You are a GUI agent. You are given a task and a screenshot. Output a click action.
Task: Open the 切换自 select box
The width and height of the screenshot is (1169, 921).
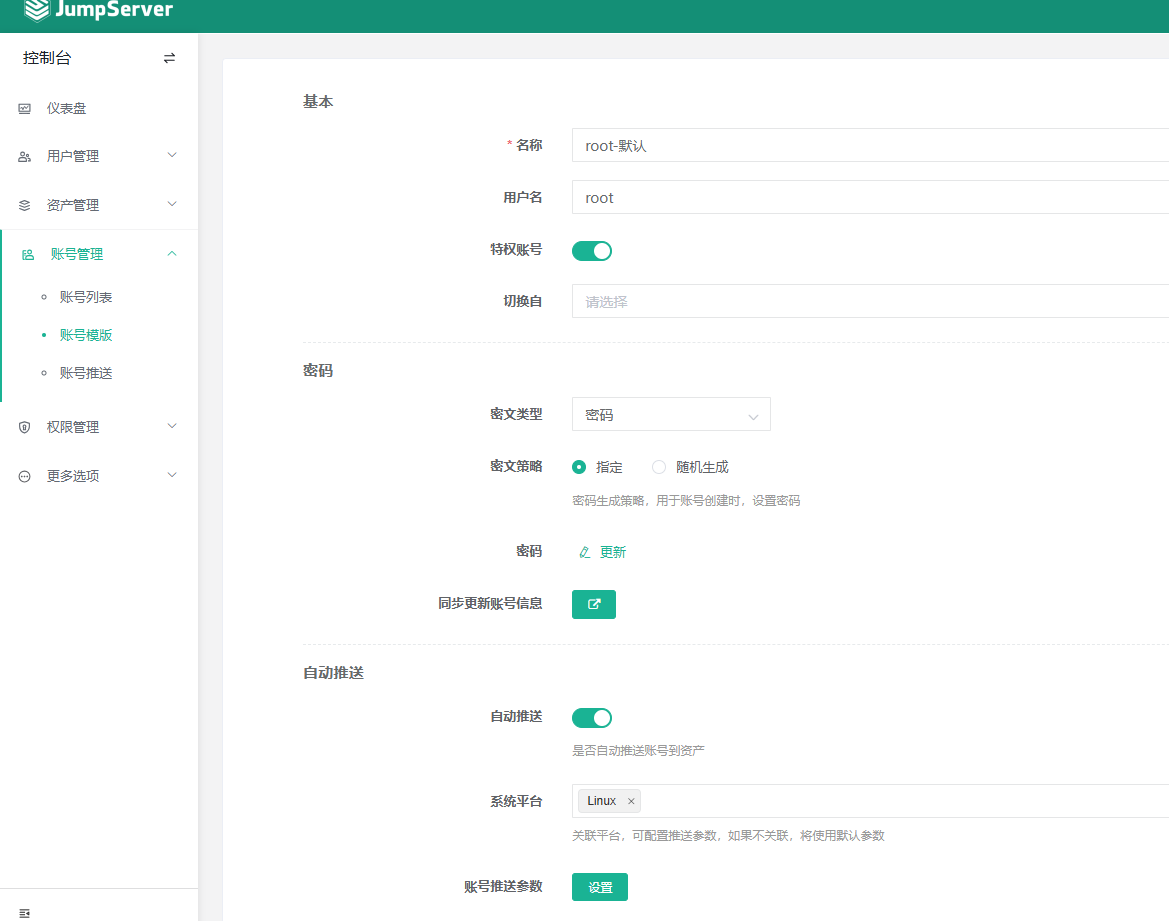pyautogui.click(x=870, y=301)
